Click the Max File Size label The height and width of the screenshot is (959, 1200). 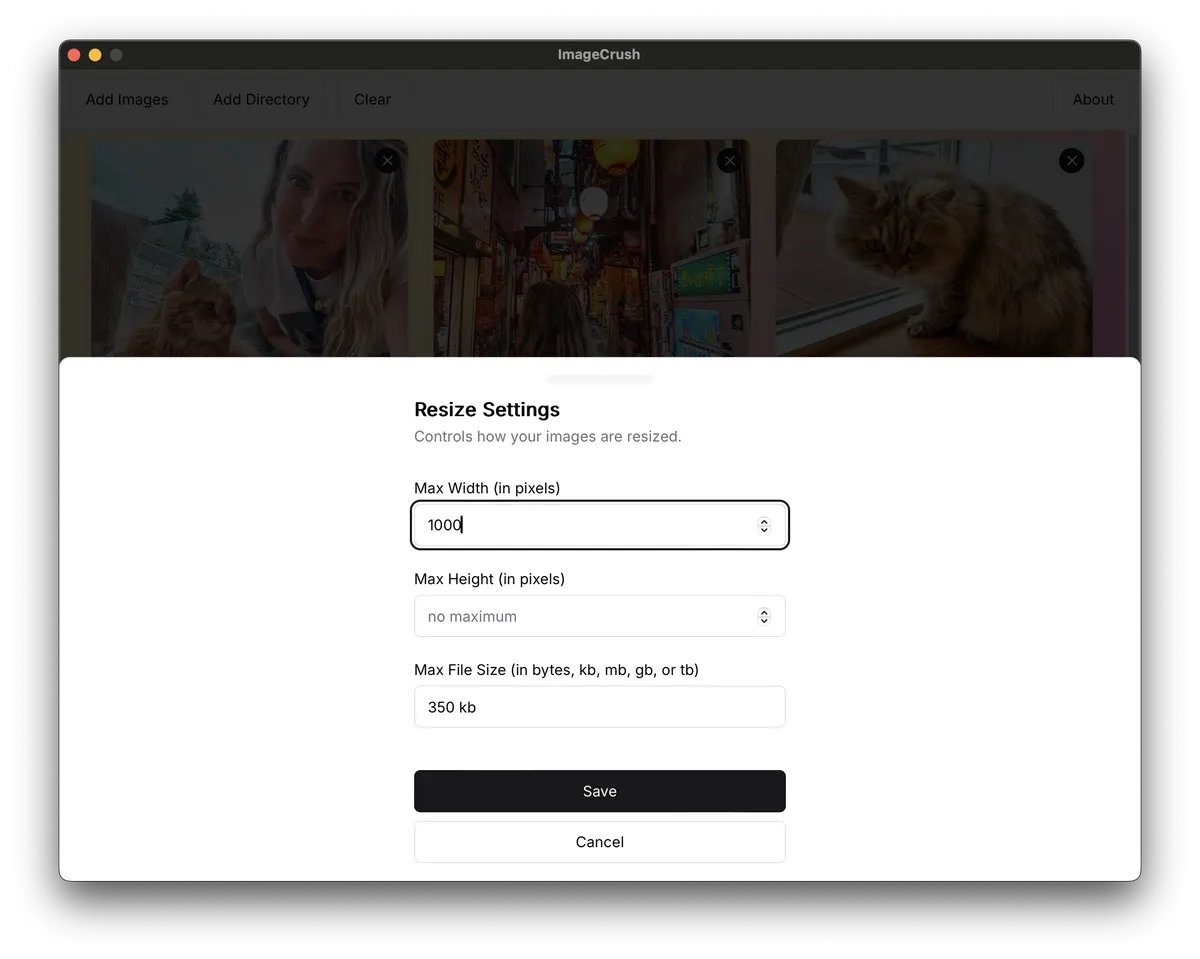556,670
